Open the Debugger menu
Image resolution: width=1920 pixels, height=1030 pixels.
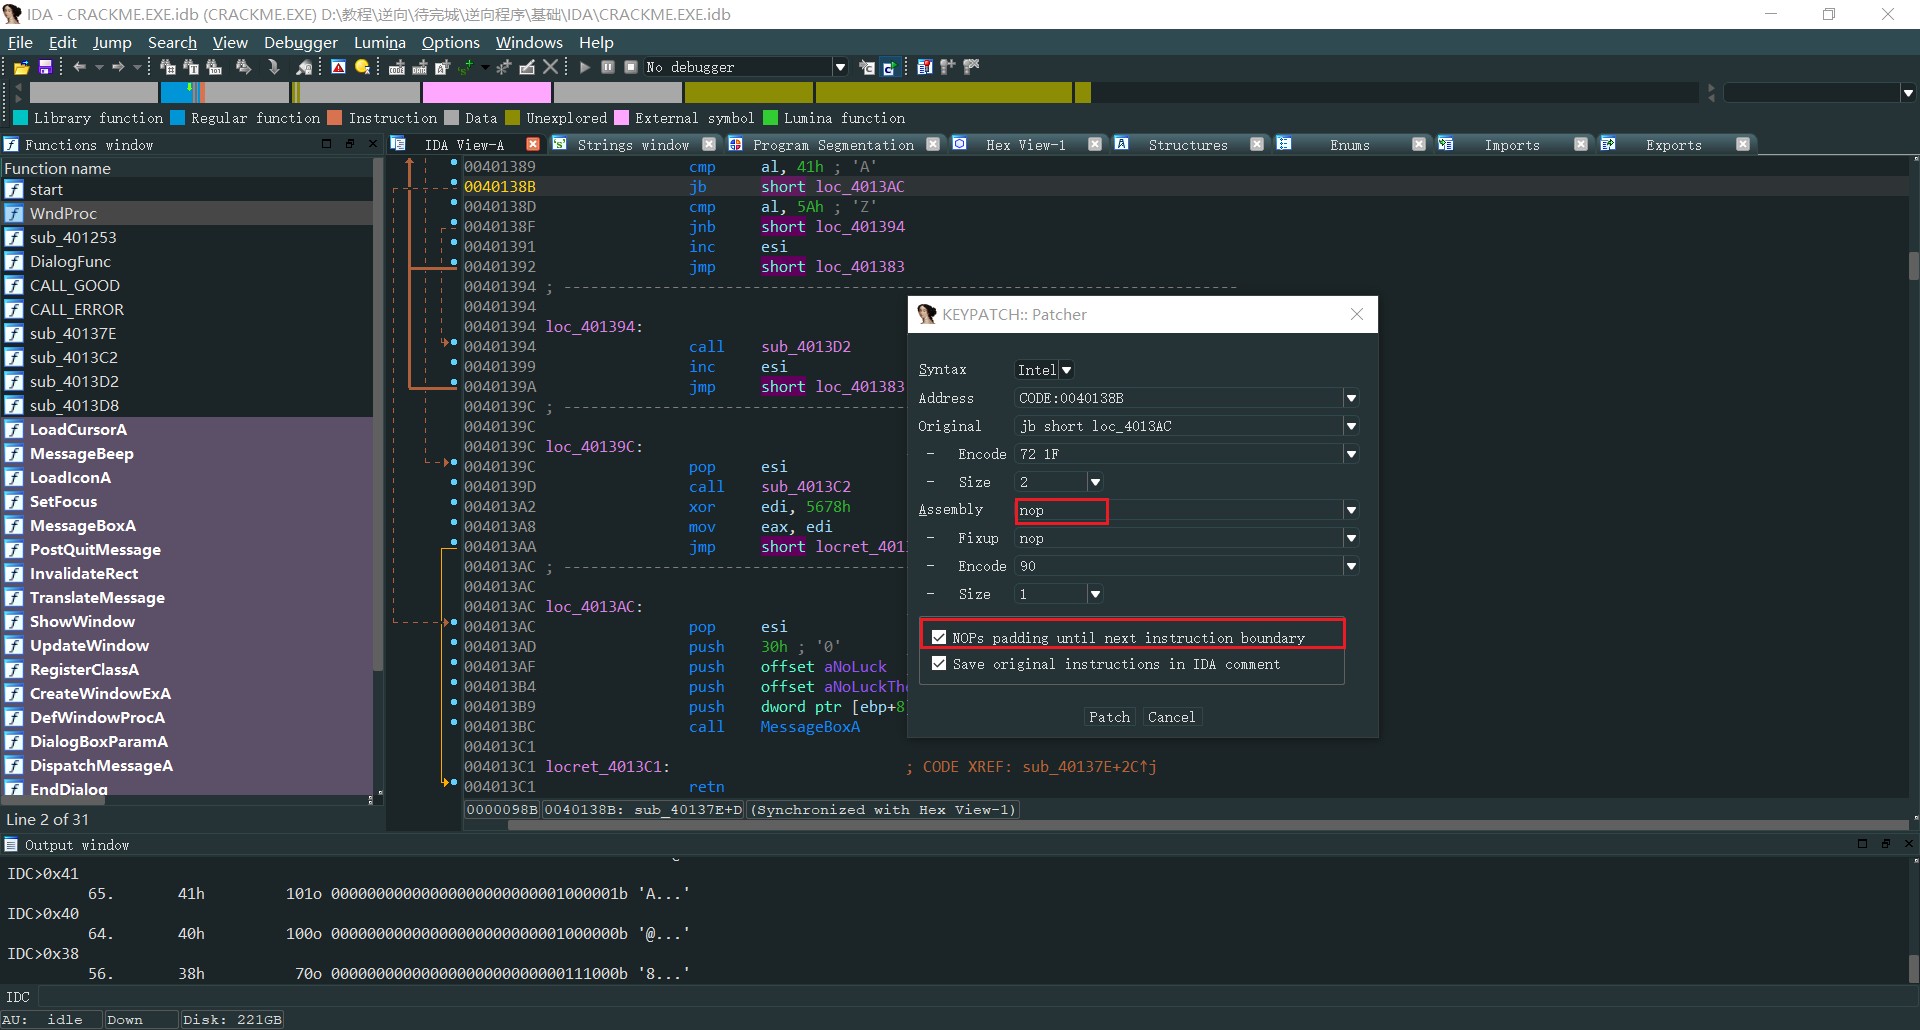300,42
